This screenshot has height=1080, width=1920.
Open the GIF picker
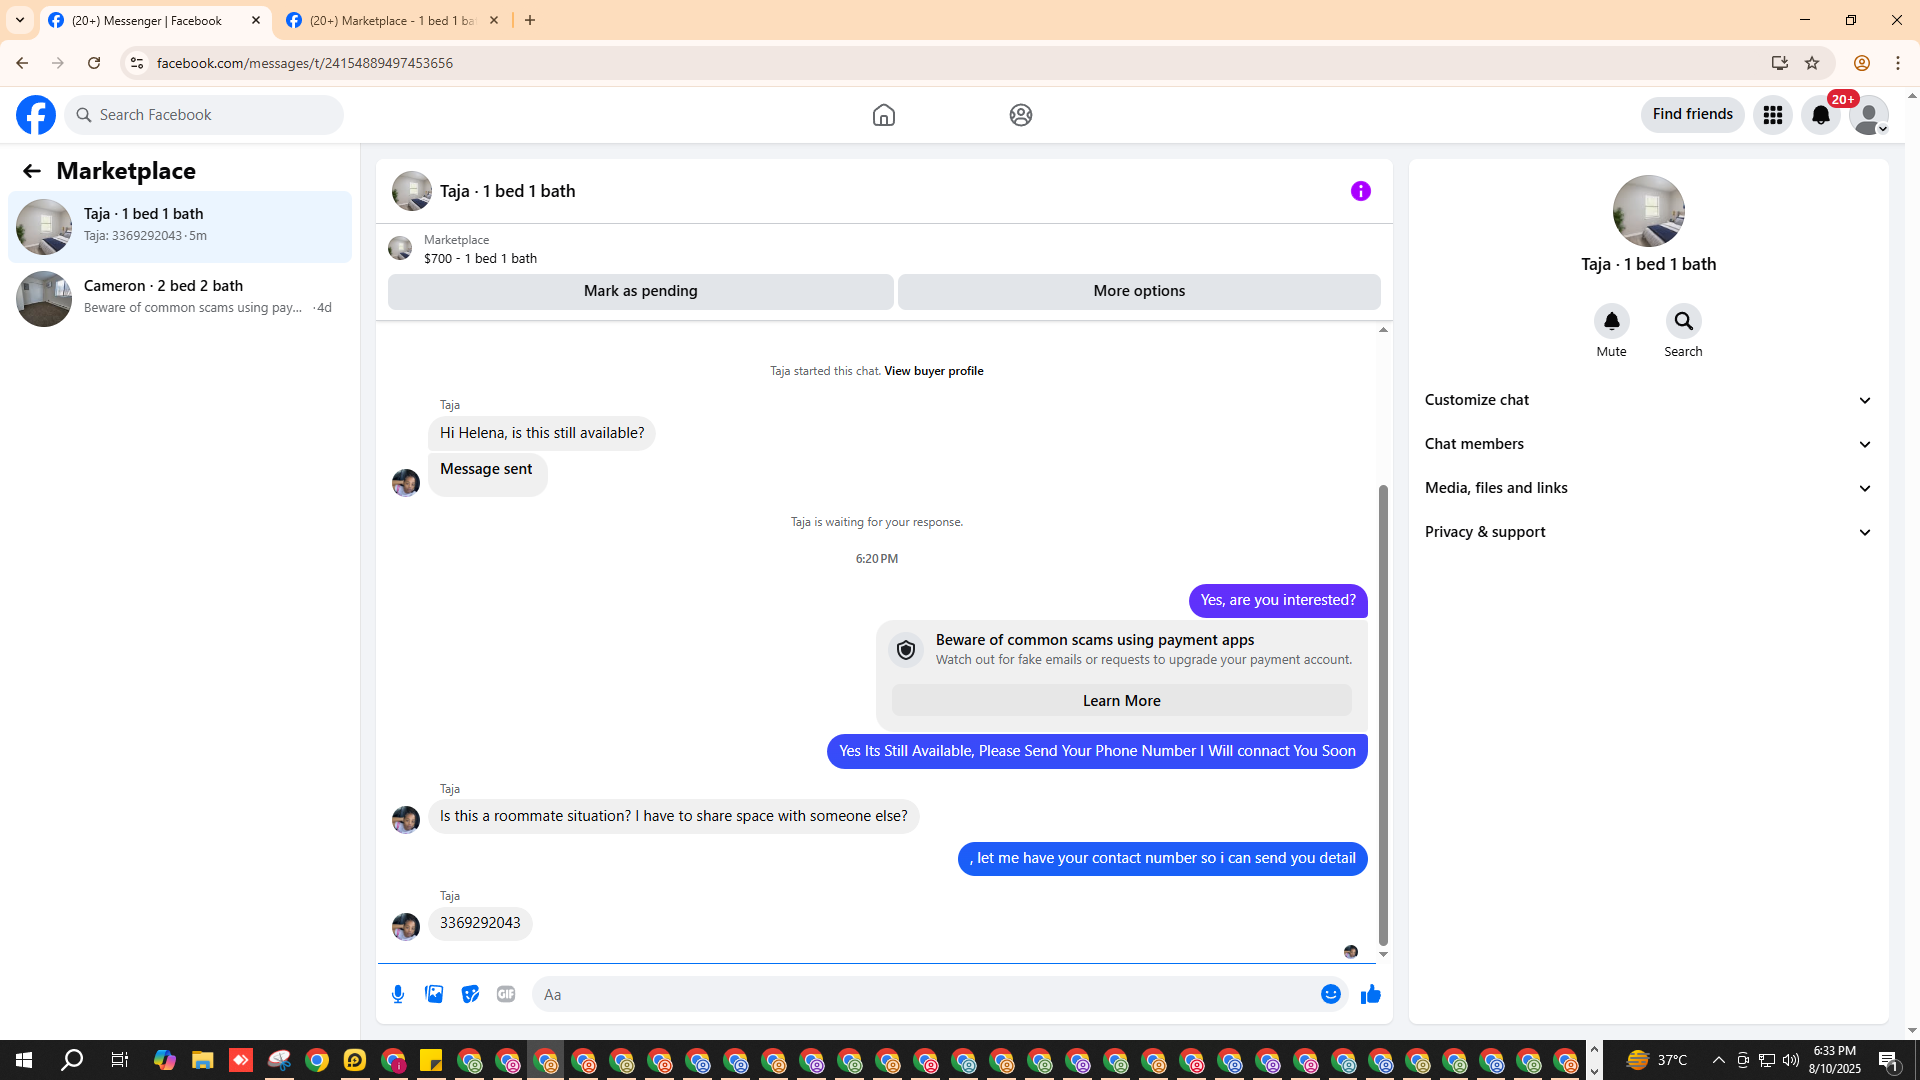pyautogui.click(x=506, y=994)
